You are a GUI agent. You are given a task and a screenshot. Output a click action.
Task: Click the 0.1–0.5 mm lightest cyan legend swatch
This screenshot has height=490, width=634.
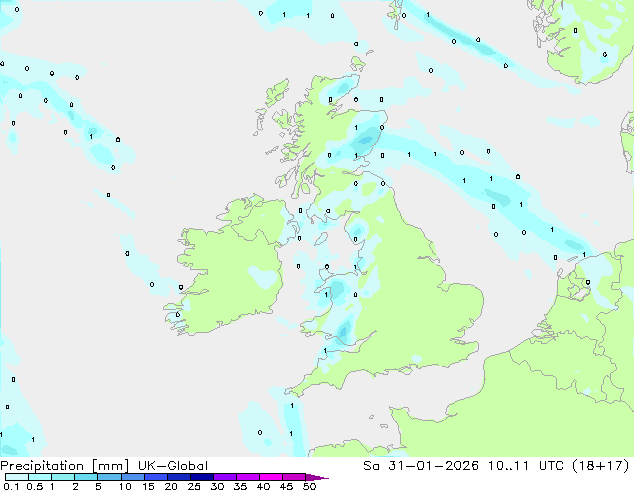coord(17,477)
